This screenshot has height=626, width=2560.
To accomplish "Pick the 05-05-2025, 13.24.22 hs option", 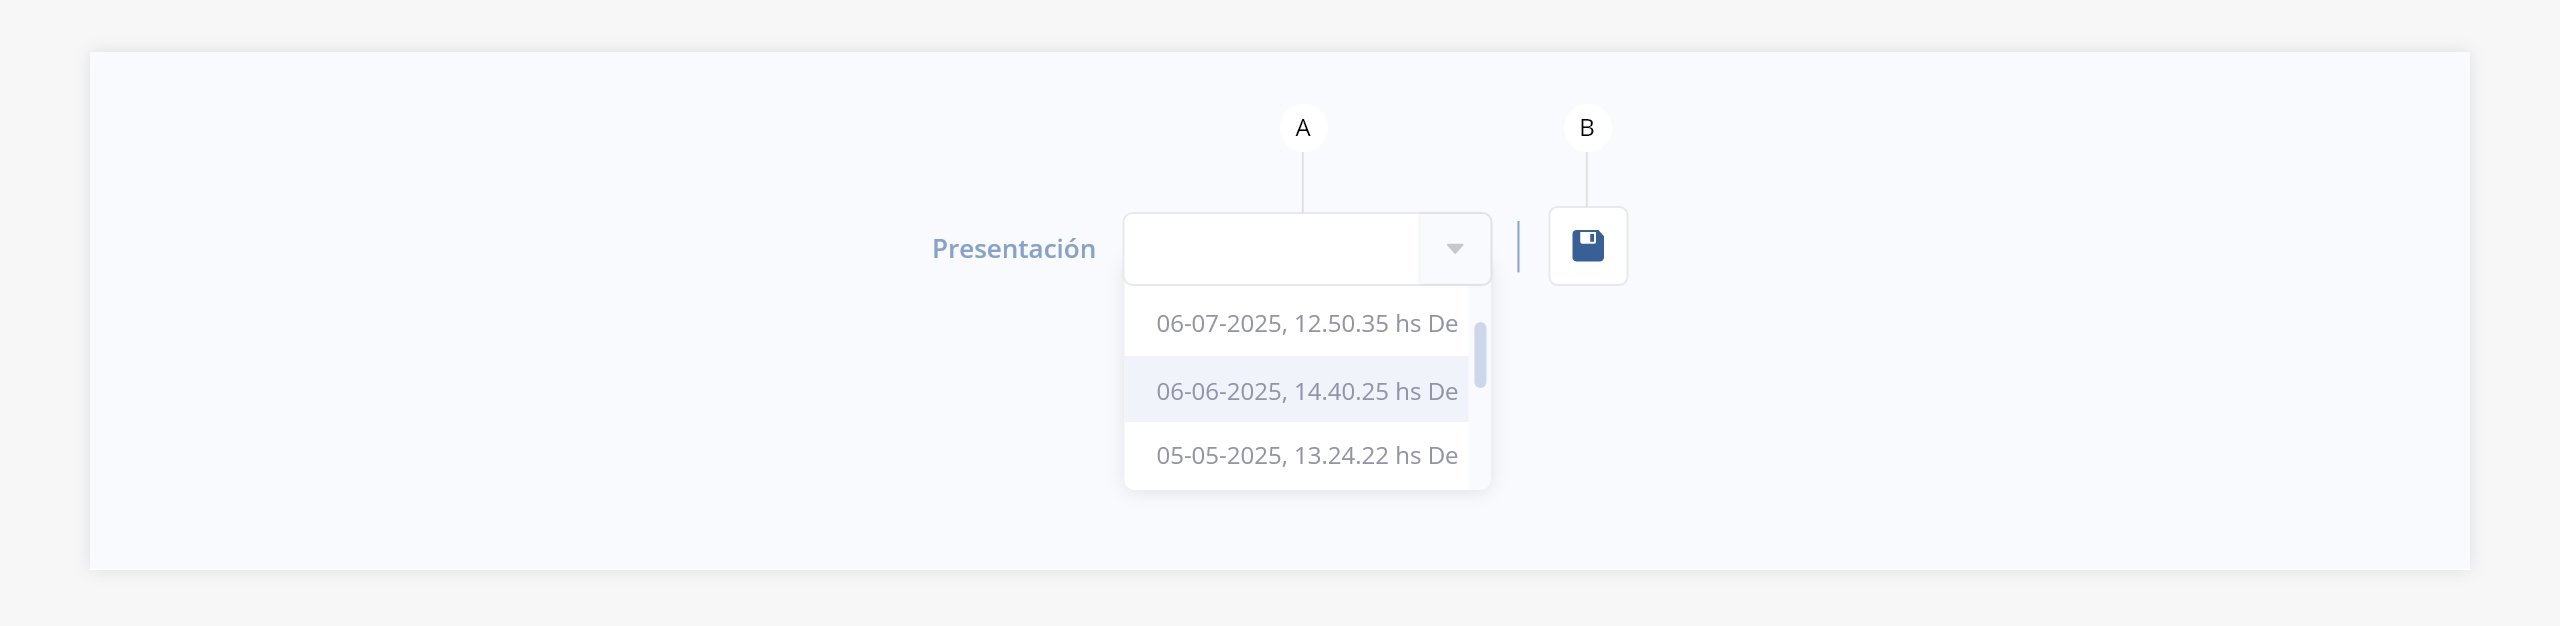I will pos(1296,456).
